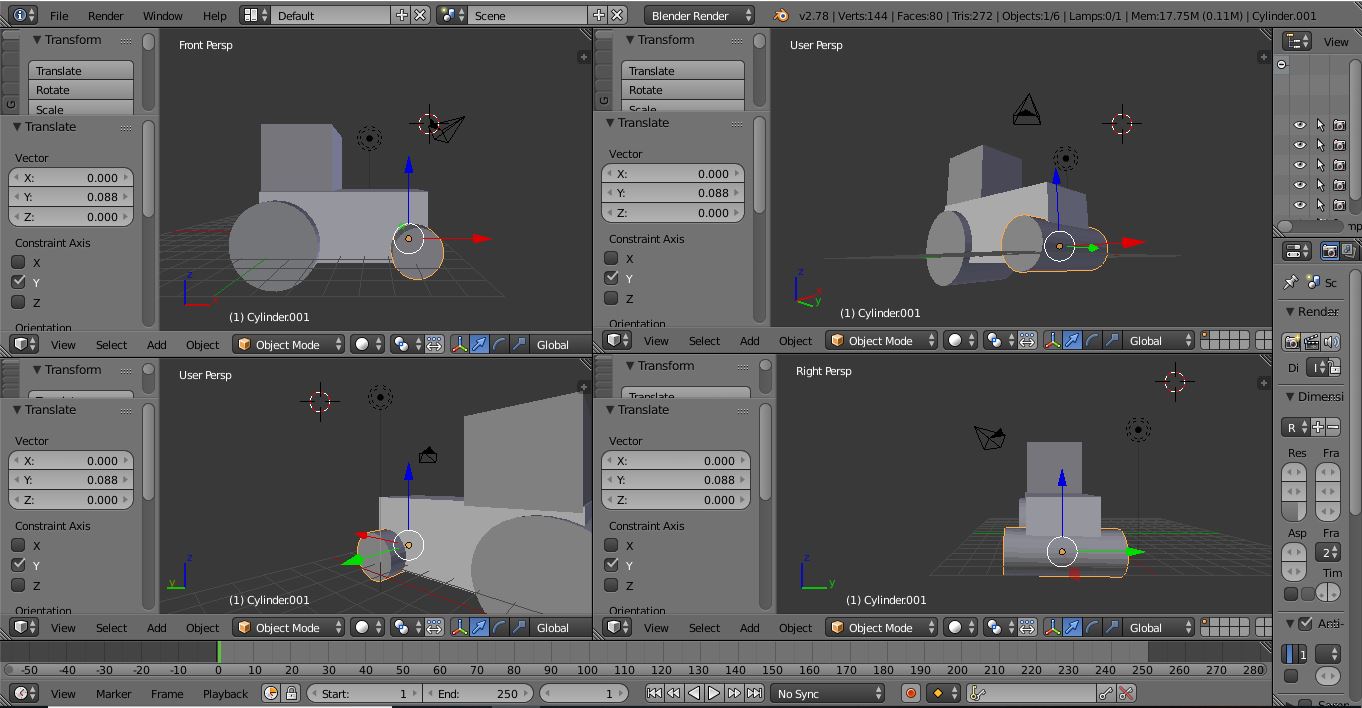Toggle the Anti-Aliasing checkbox
Screen dimensions: 1362x708
pyautogui.click(x=1305, y=623)
